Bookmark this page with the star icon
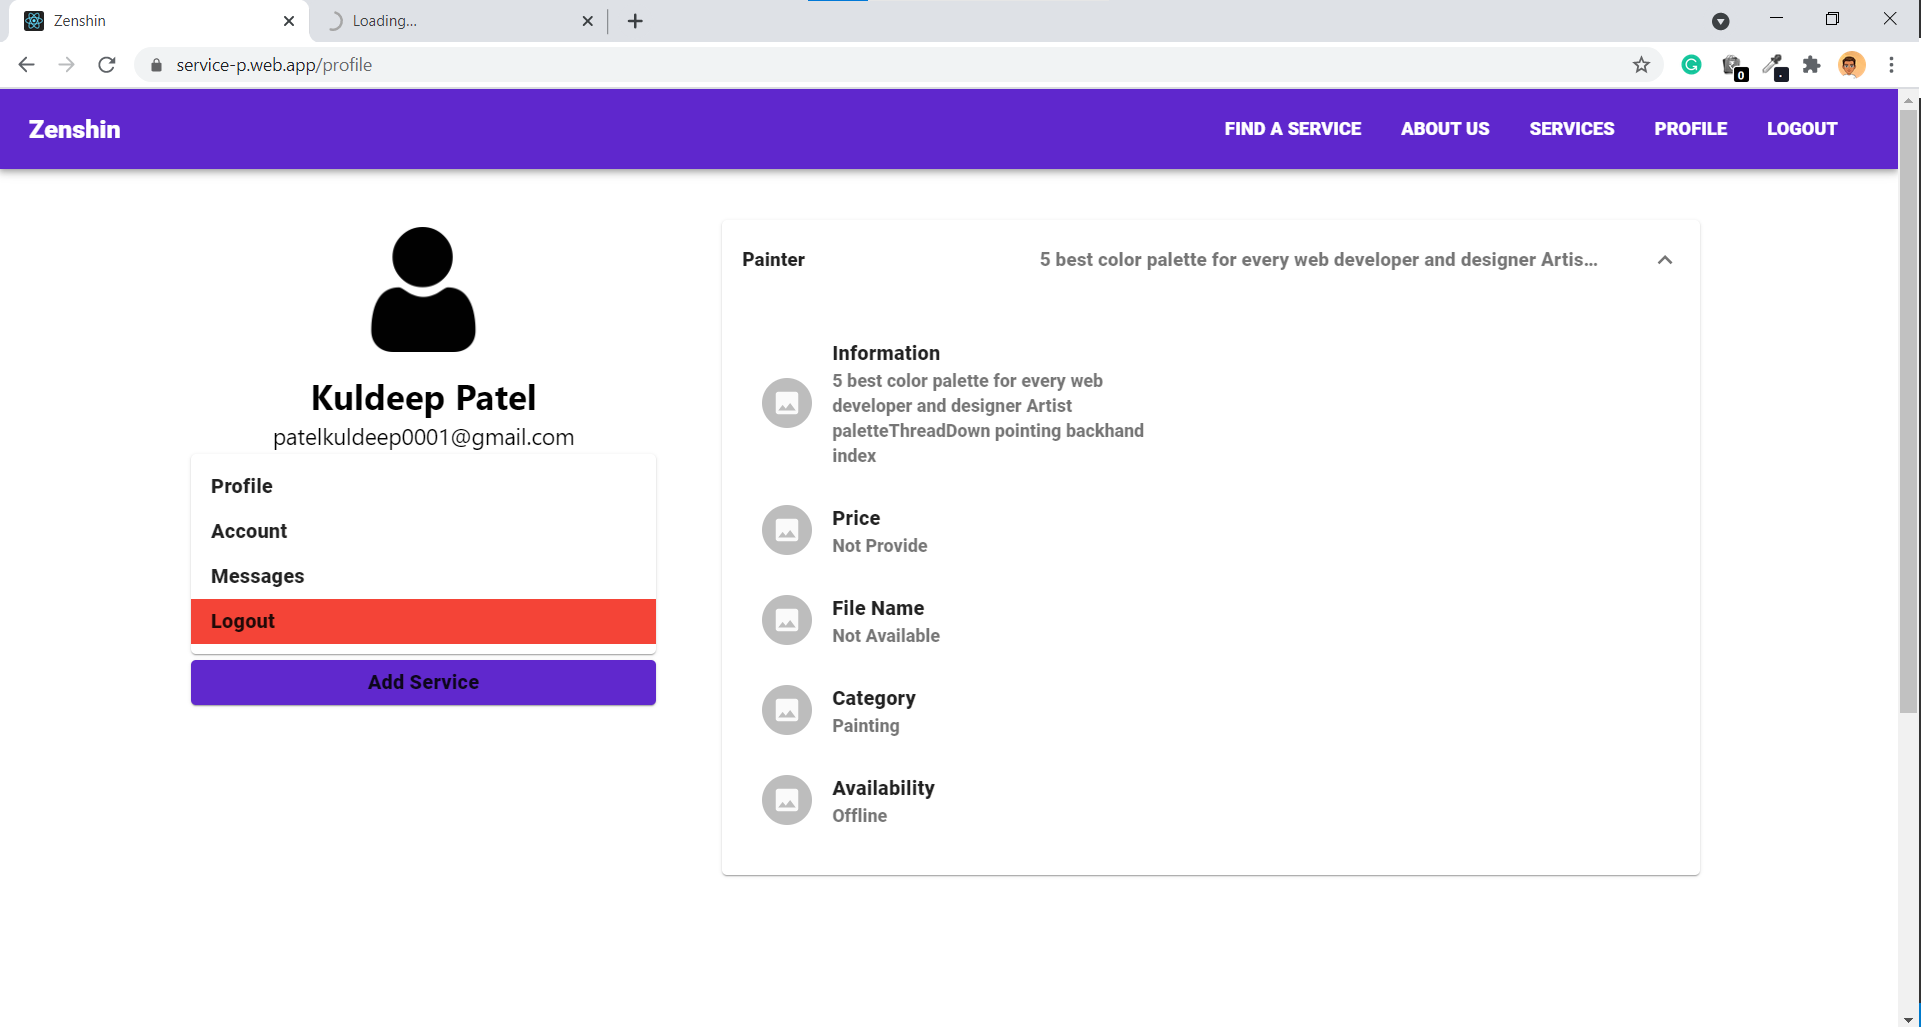This screenshot has height=1027, width=1921. [x=1641, y=65]
